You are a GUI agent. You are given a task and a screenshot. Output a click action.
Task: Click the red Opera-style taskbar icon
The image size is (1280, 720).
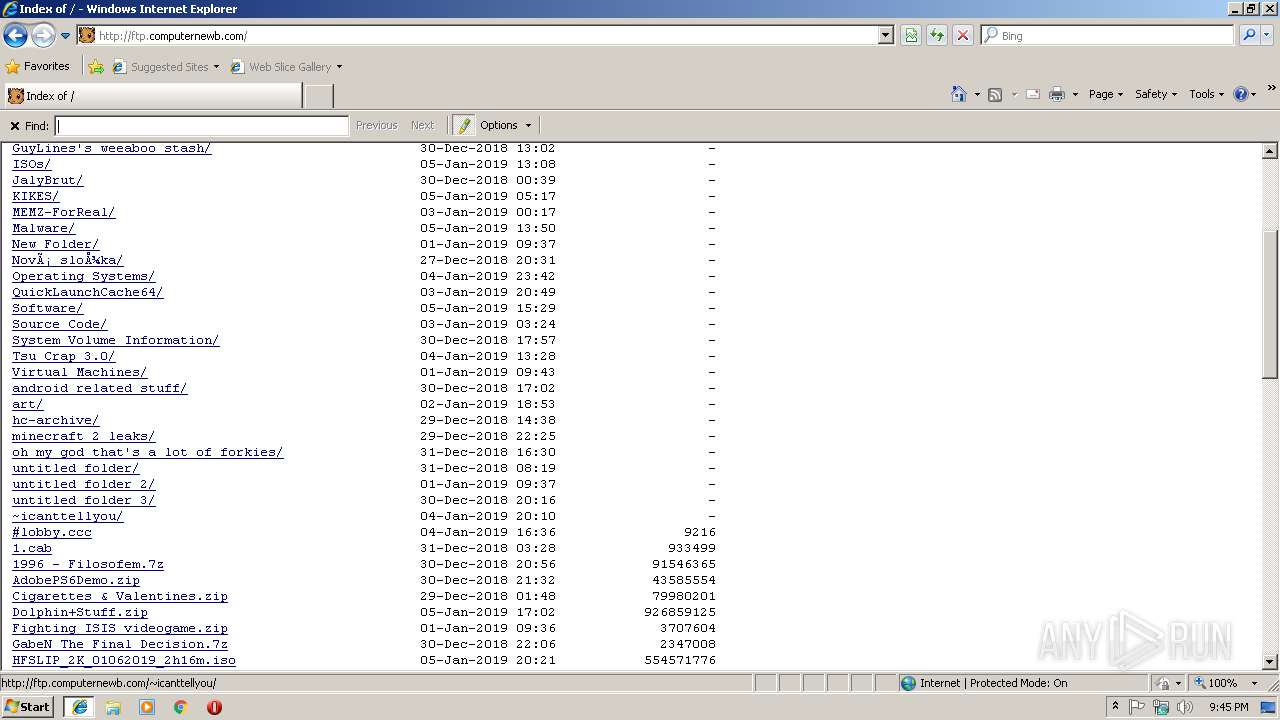pos(214,707)
